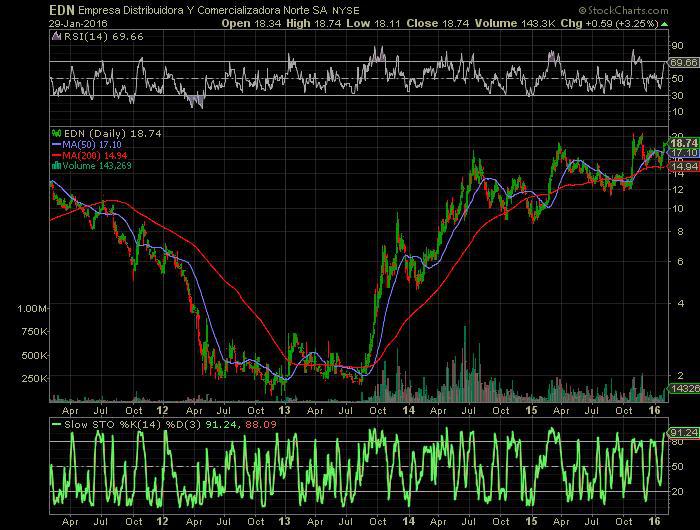700x530 pixels.
Task: Click the 10 level on the RSI axis
Action: point(677,112)
